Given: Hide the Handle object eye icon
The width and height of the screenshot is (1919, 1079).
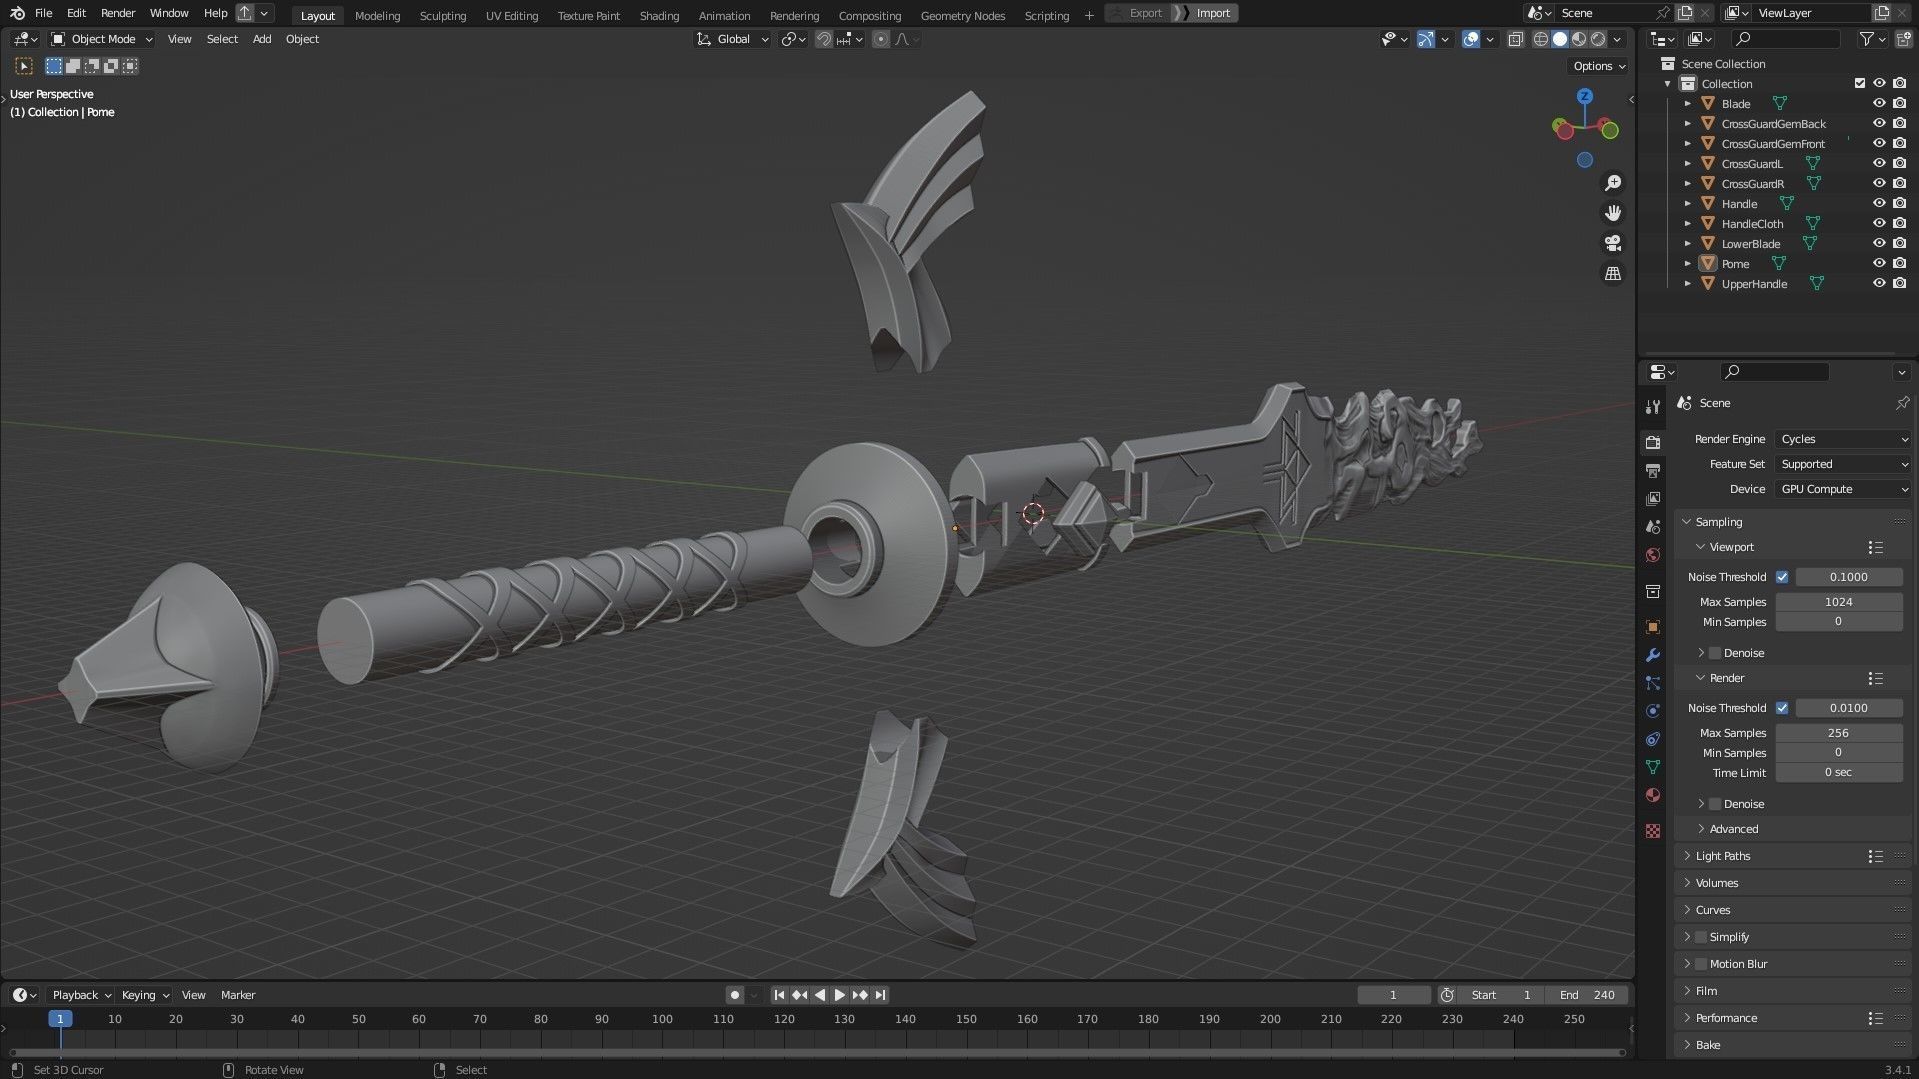Looking at the screenshot, I should (x=1879, y=203).
